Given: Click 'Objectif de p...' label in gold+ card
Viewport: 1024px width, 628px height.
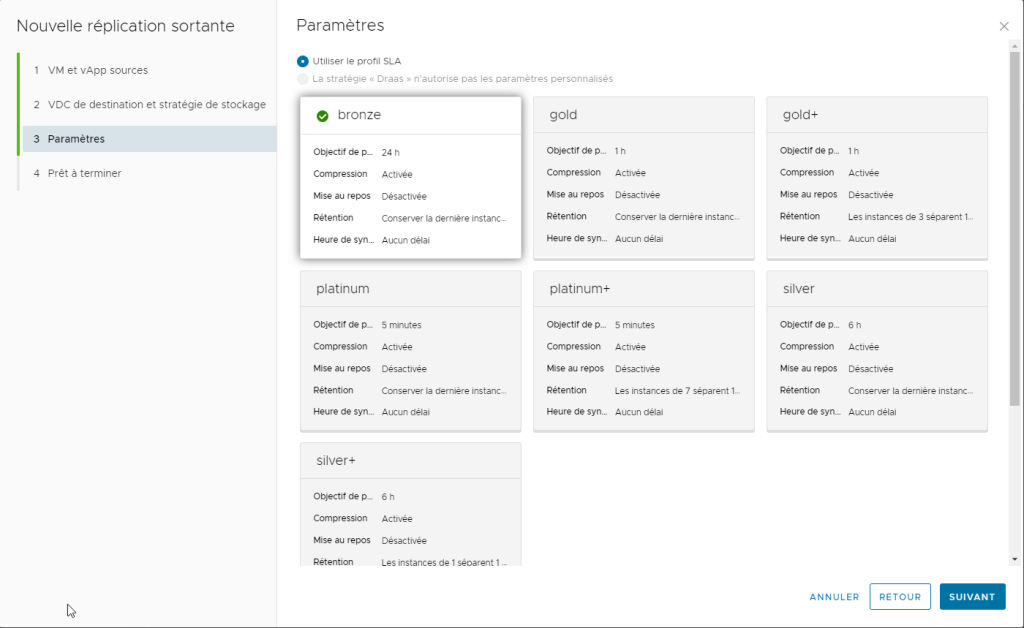Looking at the screenshot, I should (x=809, y=150).
